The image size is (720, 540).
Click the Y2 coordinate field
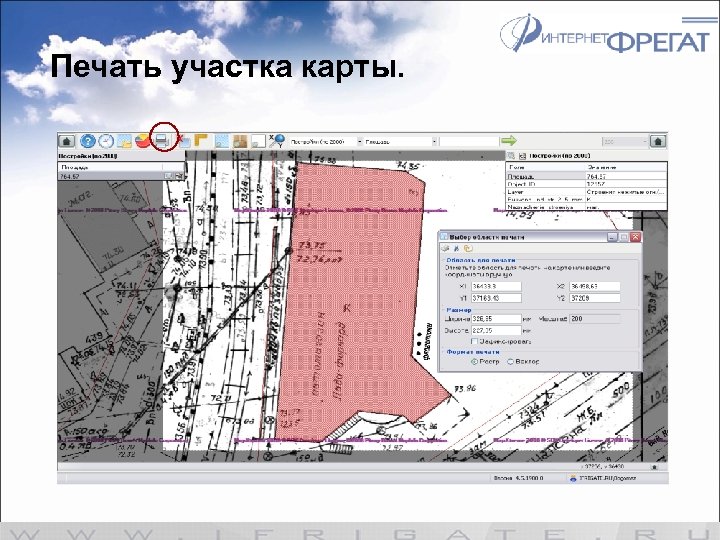(595, 298)
